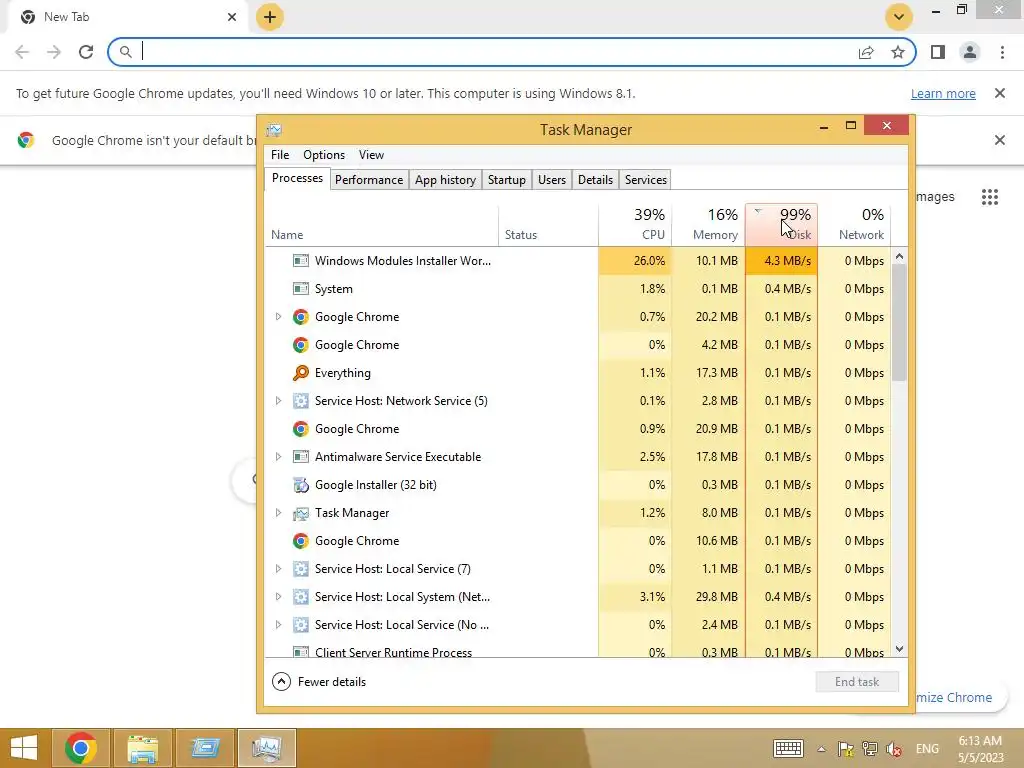Click the Windows Modules Installer Worker process icon
The width and height of the screenshot is (1024, 768).
coord(300,261)
